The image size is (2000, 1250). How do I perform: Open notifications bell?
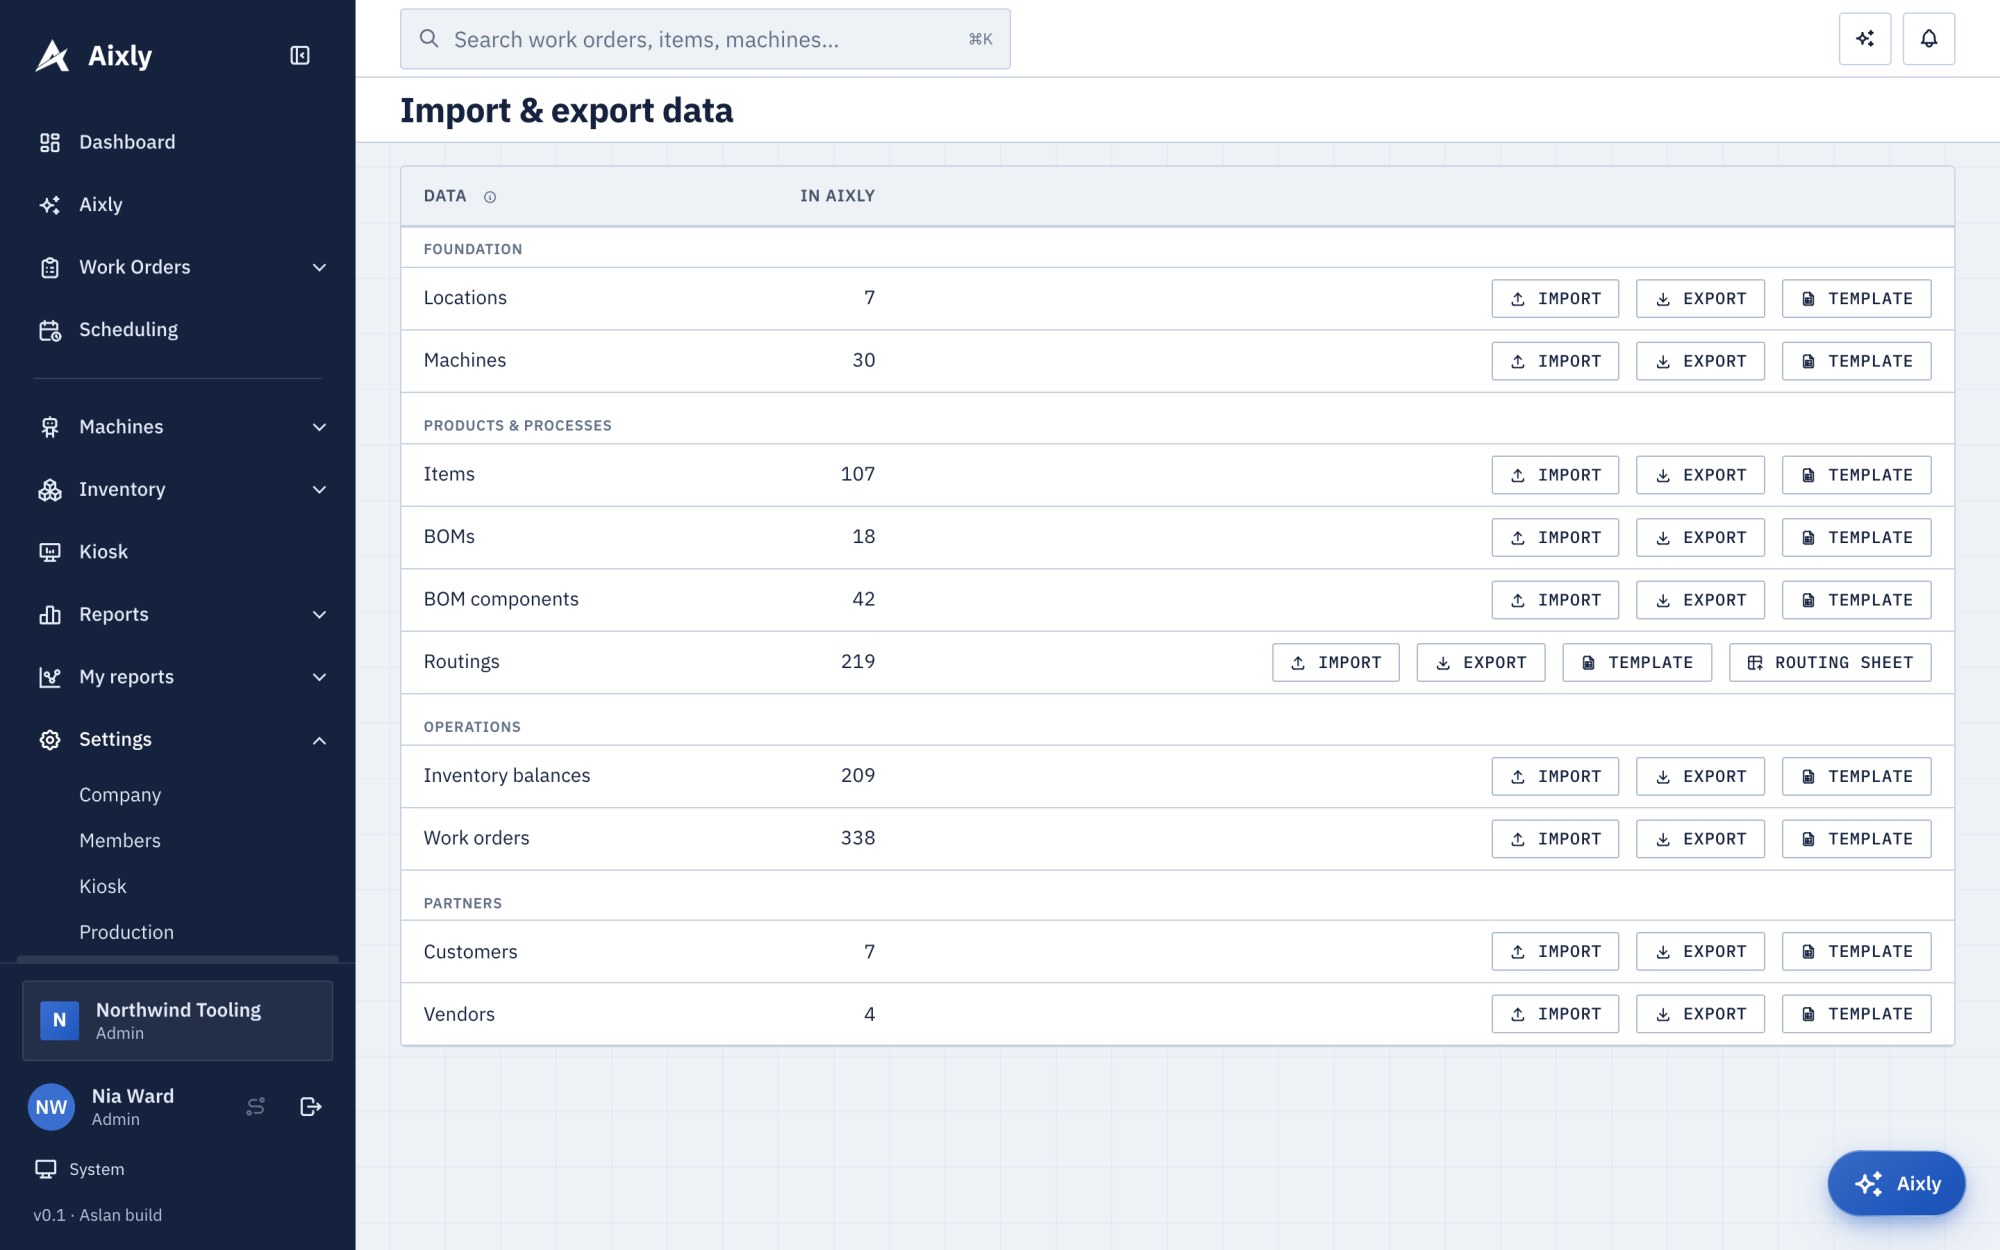[x=1929, y=39]
